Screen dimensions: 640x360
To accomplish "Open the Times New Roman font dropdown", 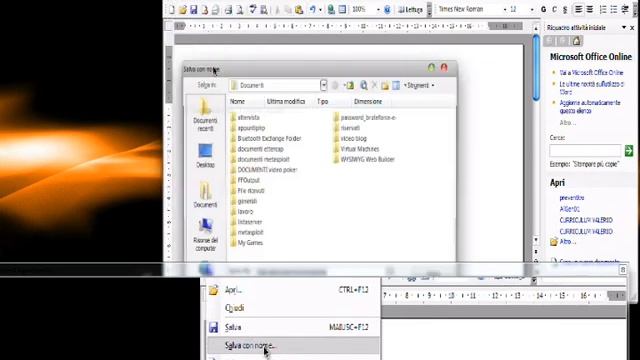I will pyautogui.click(x=505, y=9).
